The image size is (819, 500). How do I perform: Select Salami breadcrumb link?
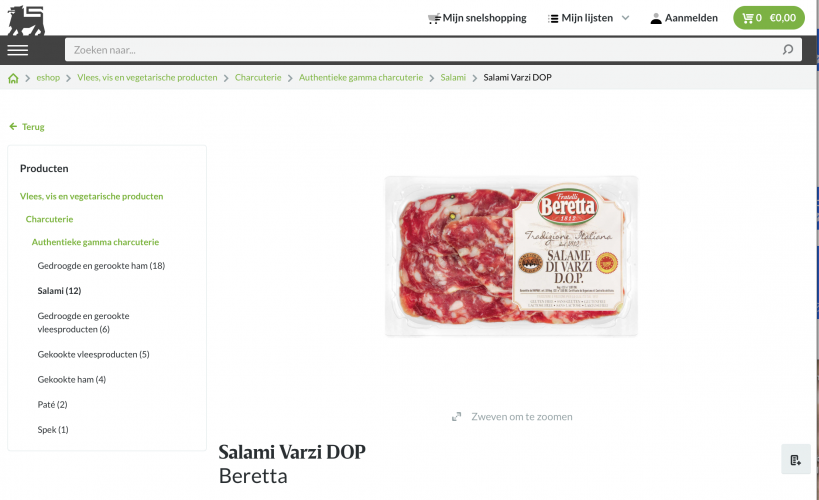coord(453,77)
